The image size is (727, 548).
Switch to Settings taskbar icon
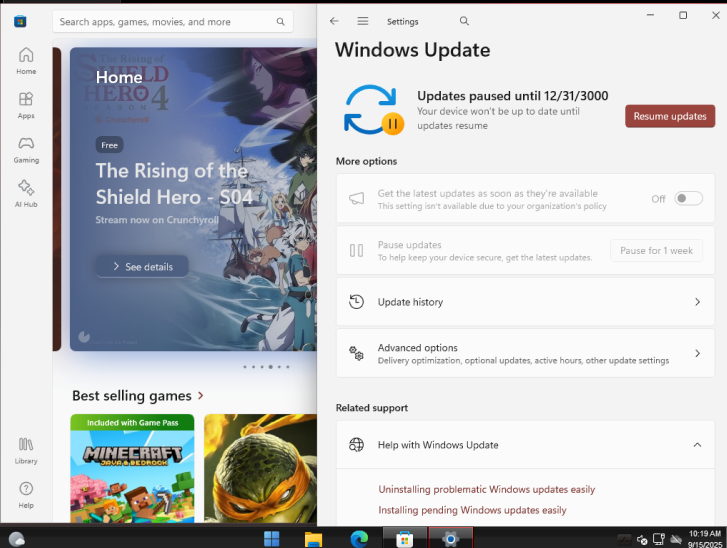(450, 539)
